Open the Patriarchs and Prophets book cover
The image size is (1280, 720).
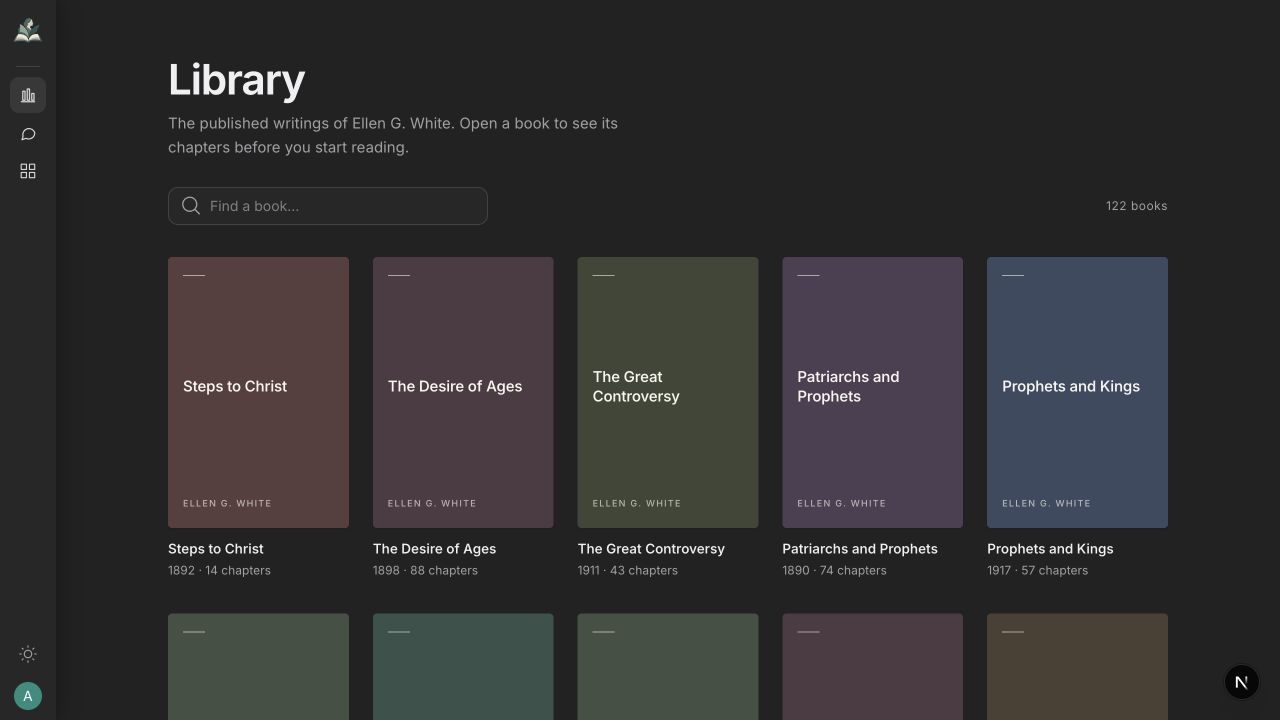(873, 392)
